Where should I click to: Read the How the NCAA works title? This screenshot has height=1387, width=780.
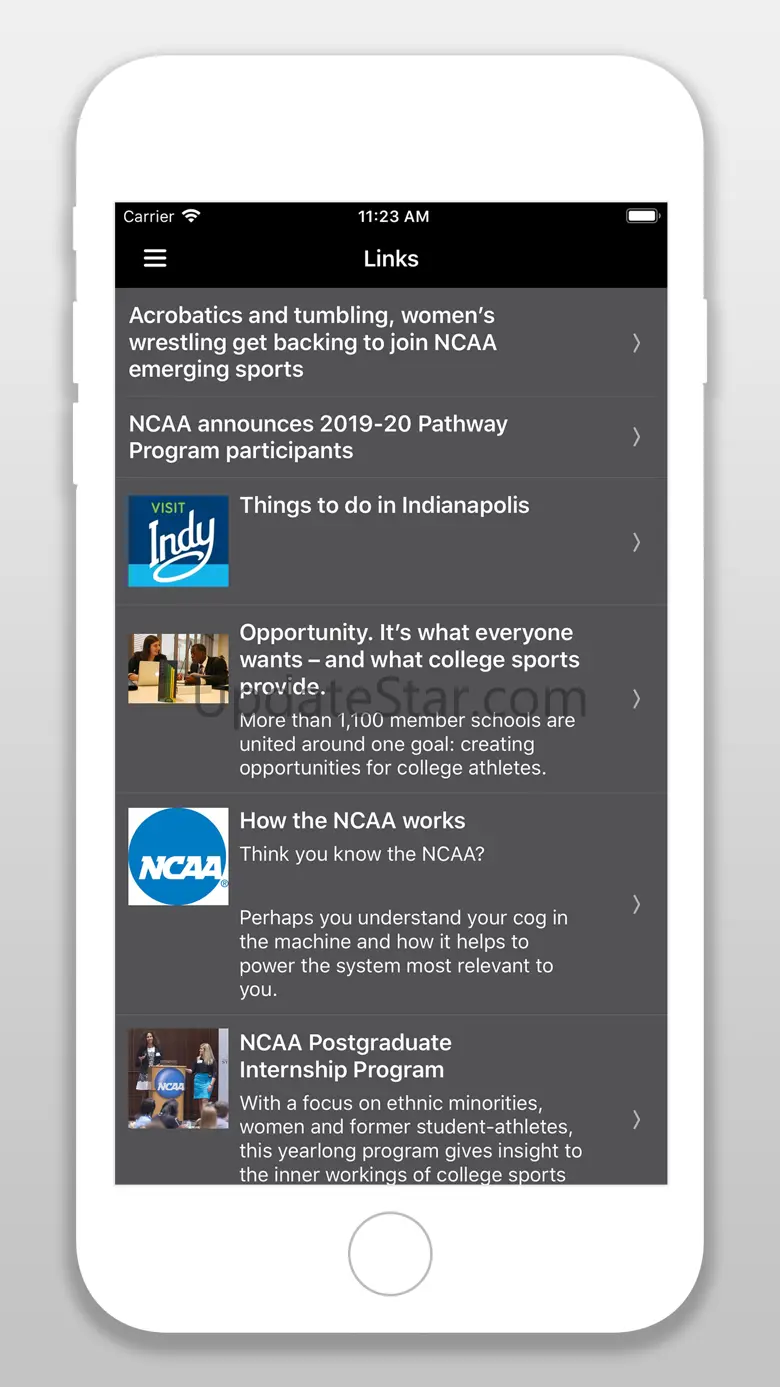[x=352, y=821]
